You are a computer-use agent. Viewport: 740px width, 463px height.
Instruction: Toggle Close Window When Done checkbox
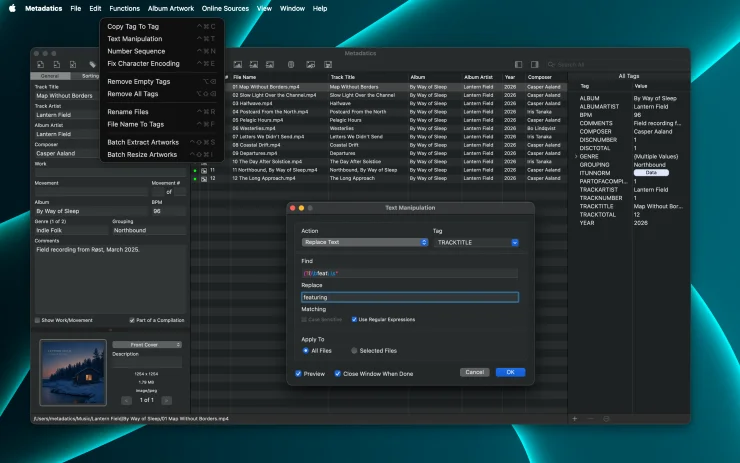tap(337, 374)
